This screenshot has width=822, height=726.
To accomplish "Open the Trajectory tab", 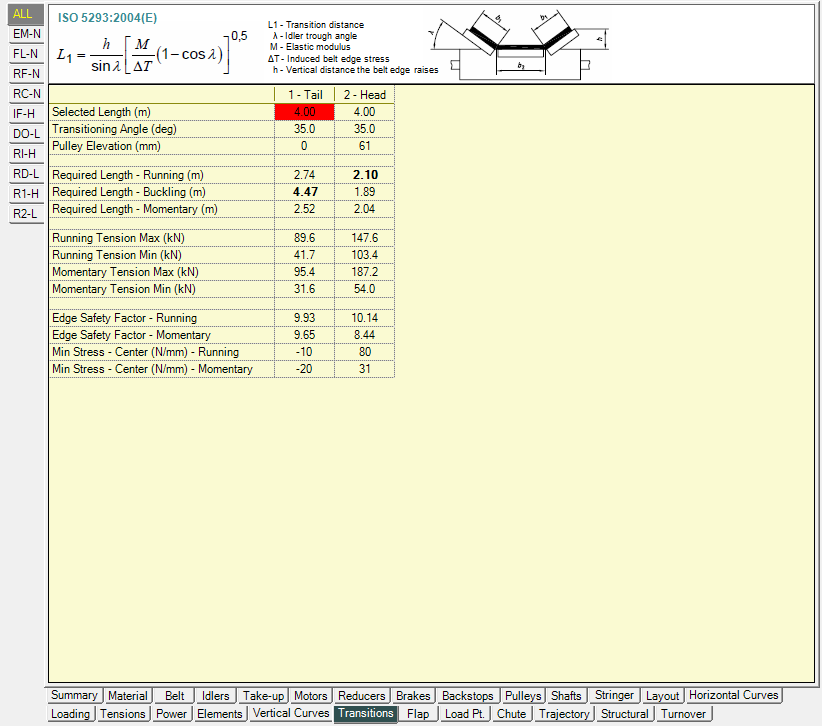I will [564, 714].
